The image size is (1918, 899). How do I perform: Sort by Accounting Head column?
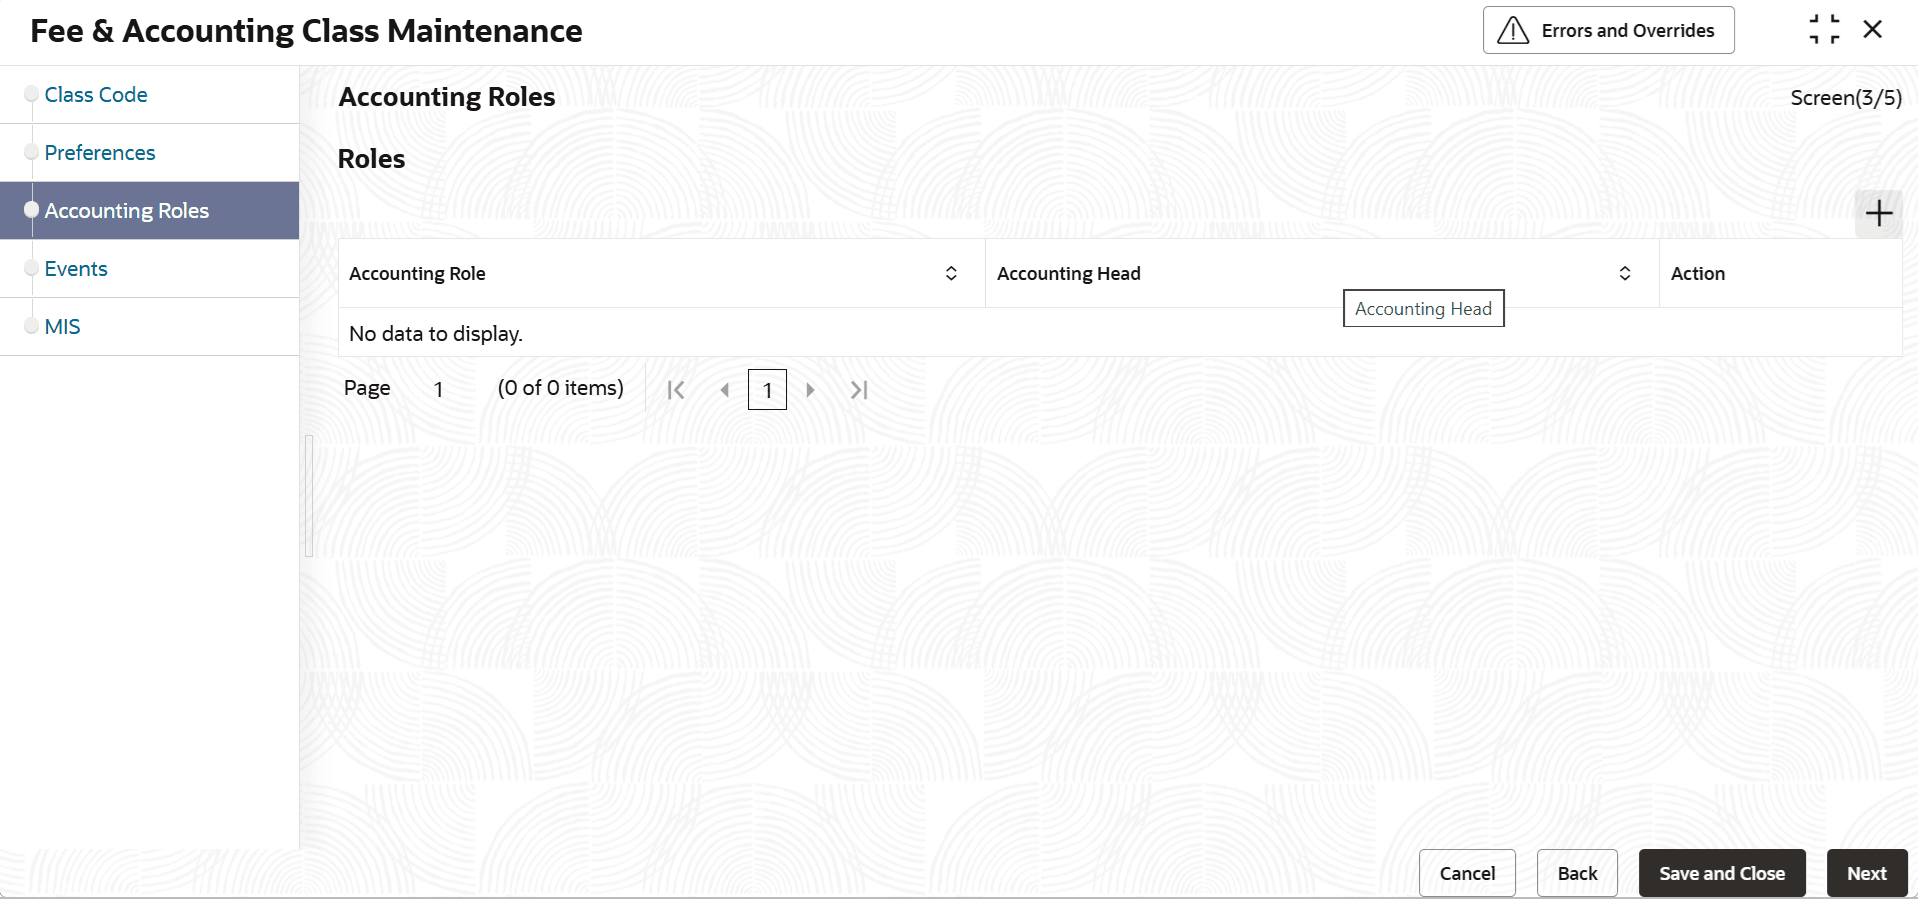[x=1625, y=274]
